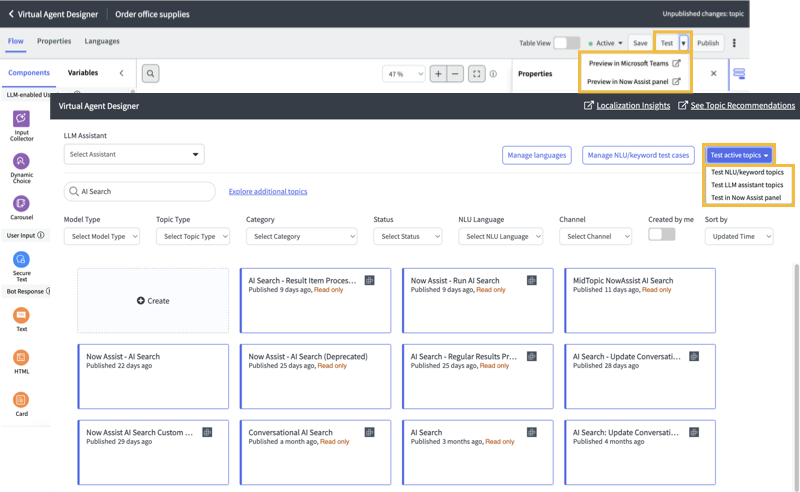Collapse the components sidebar with chevron

coord(121,73)
